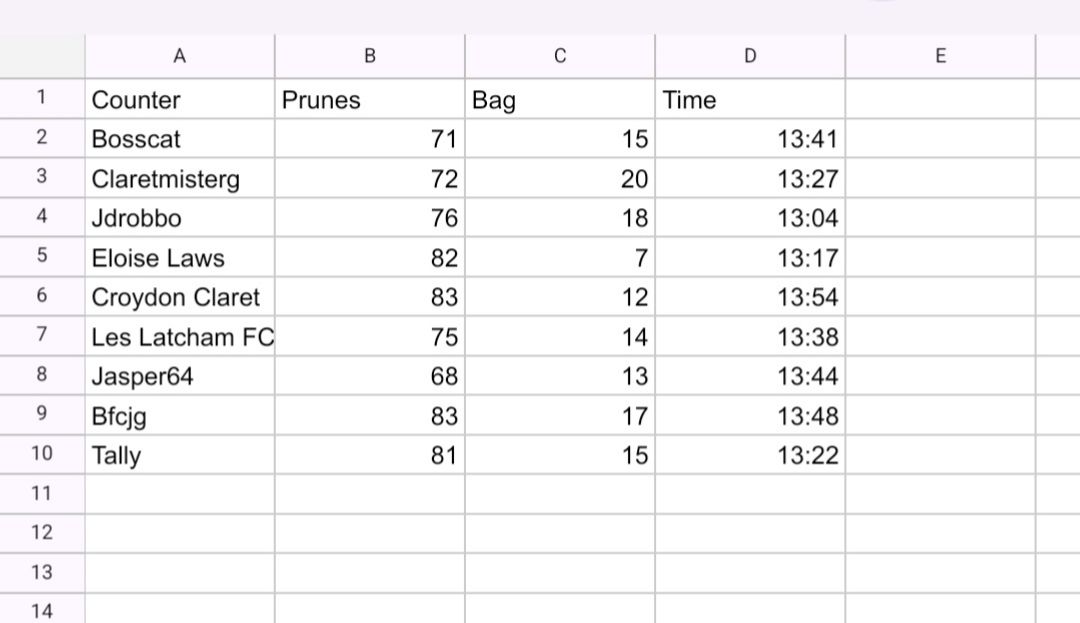
Task: Select column D header
Action: pyautogui.click(x=750, y=57)
